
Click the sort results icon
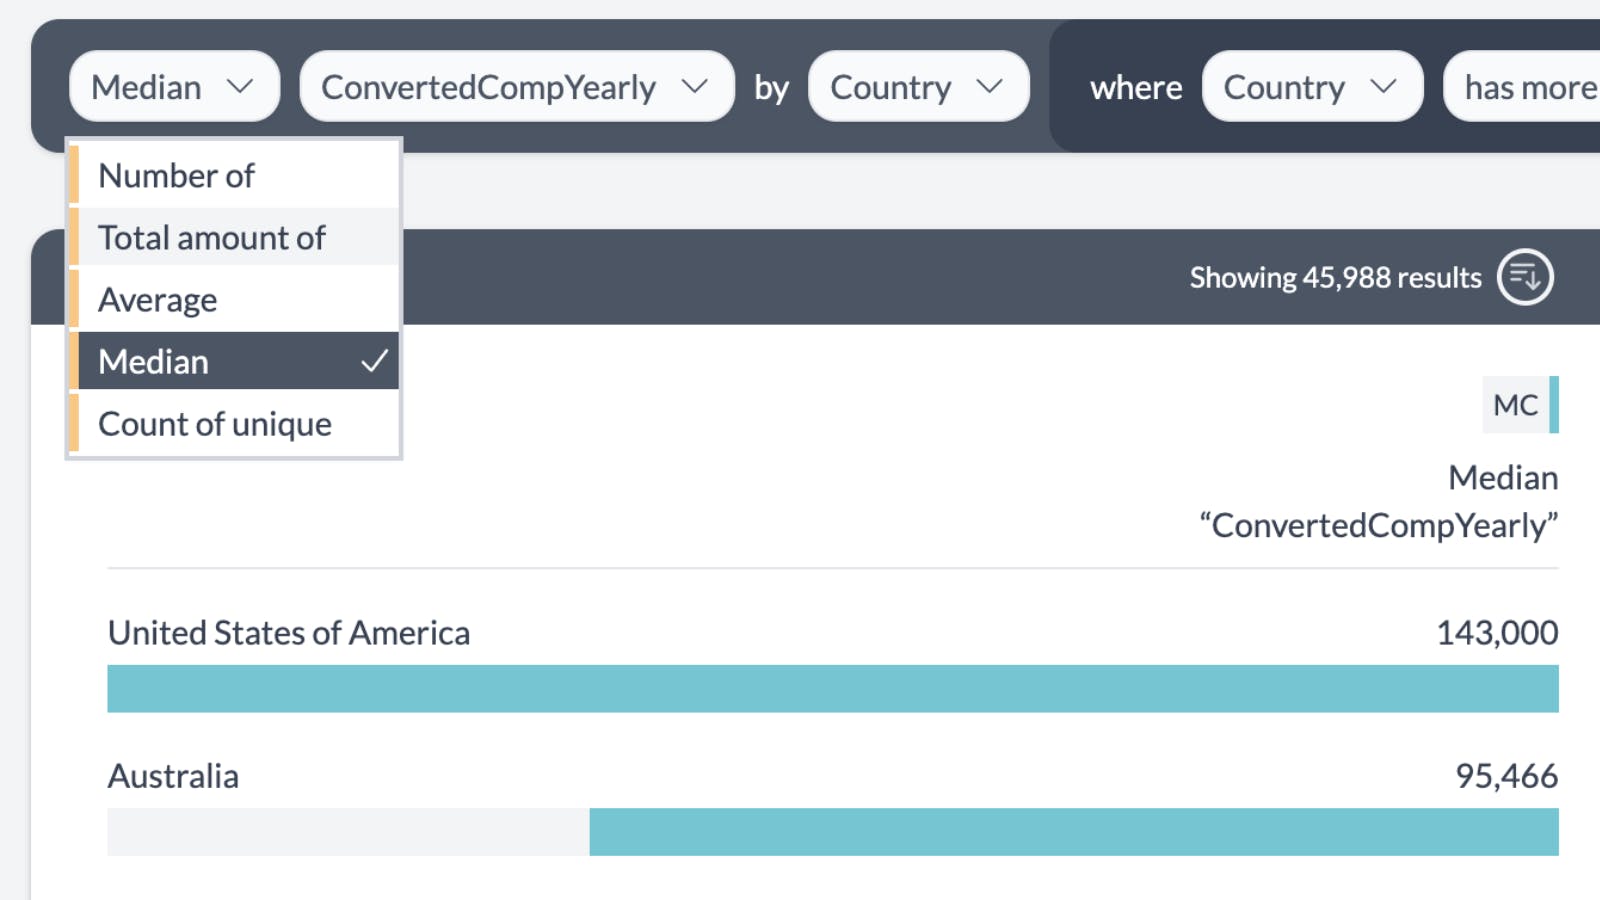[1524, 277]
